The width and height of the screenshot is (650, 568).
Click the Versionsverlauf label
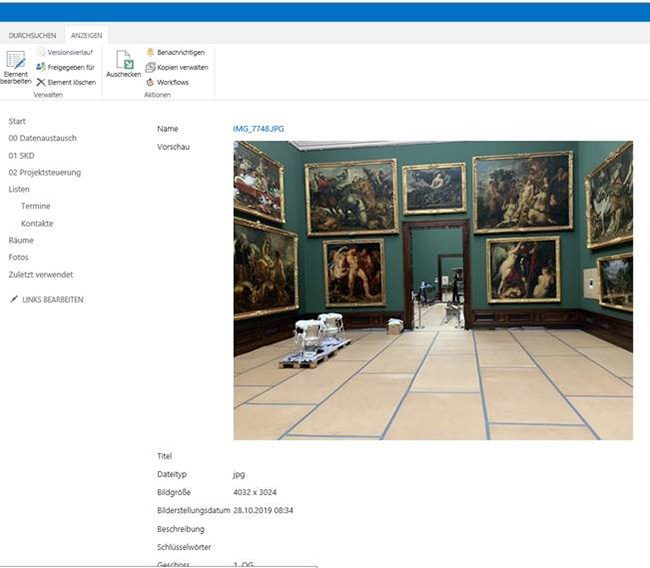coord(70,53)
